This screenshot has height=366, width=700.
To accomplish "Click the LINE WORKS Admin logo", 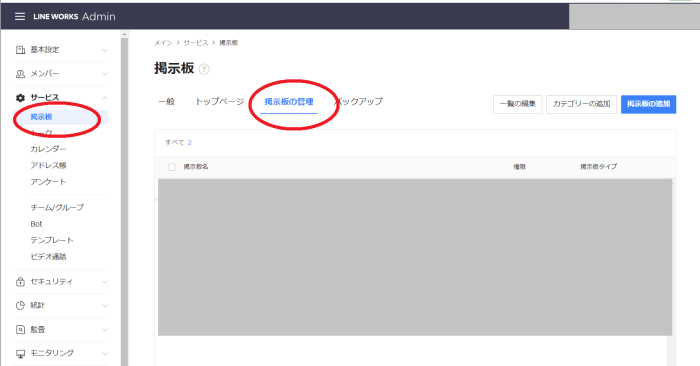I will (x=74, y=17).
